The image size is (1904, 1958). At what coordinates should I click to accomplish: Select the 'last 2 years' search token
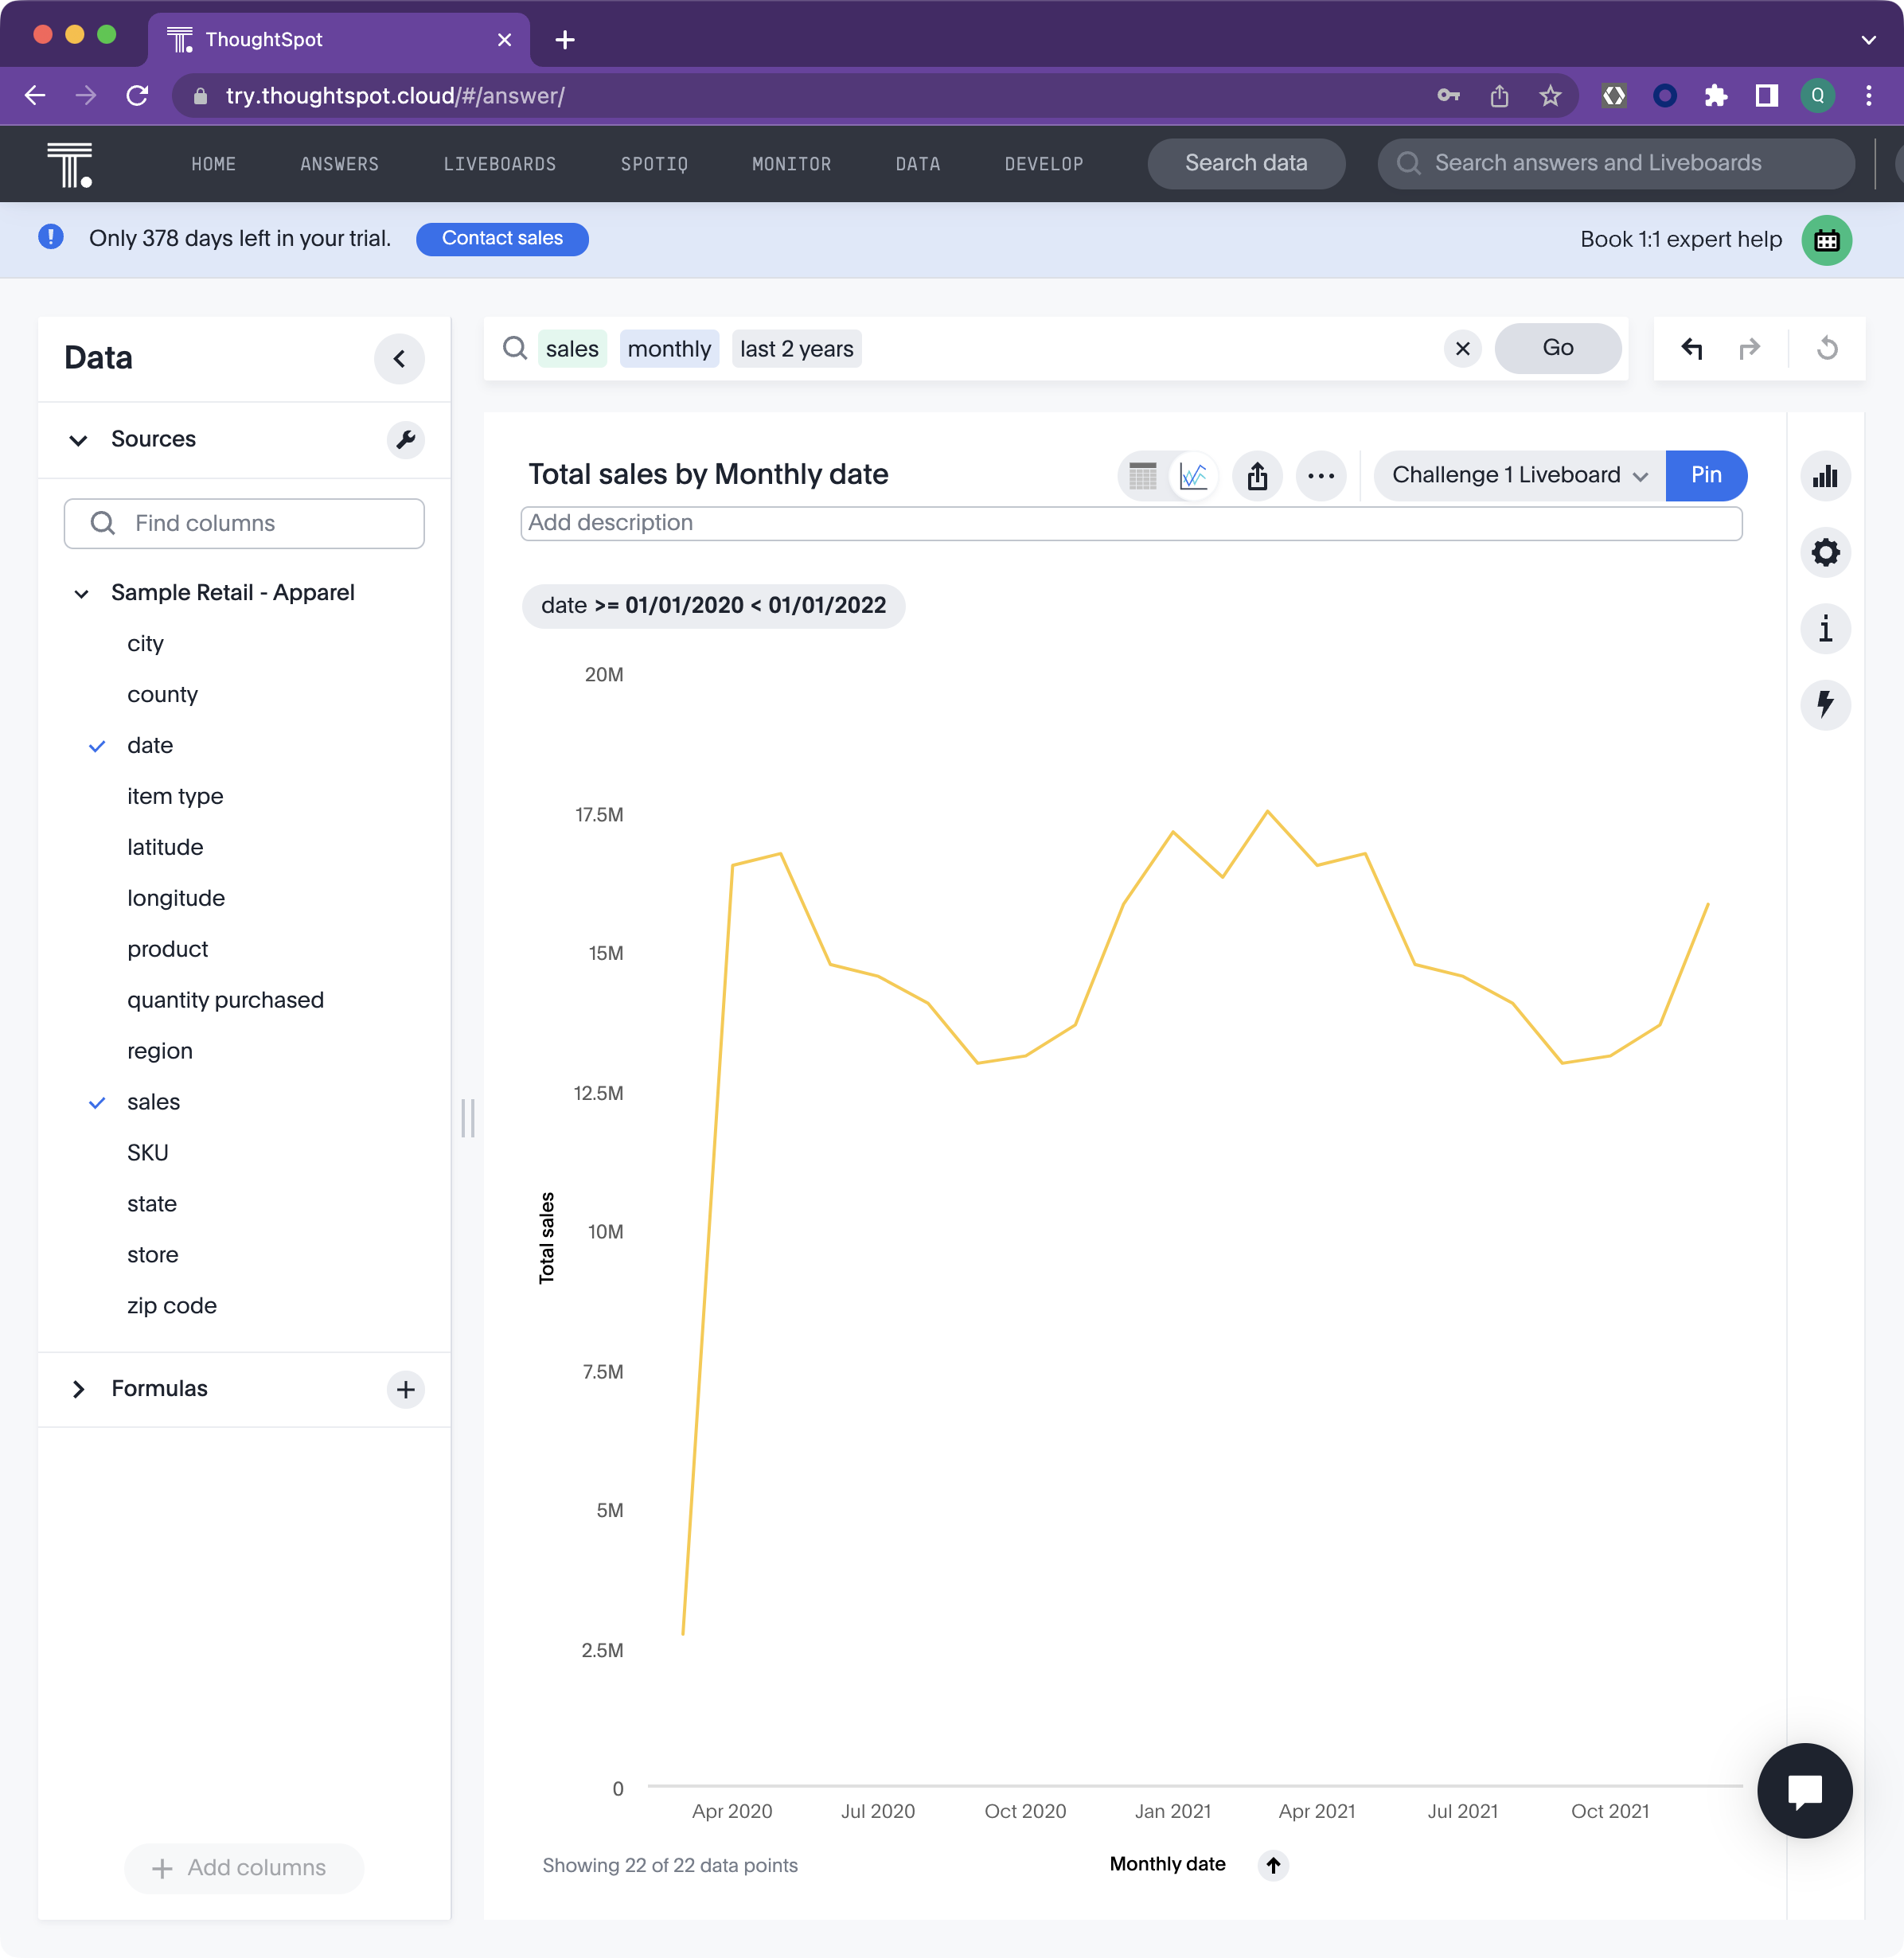pos(796,349)
